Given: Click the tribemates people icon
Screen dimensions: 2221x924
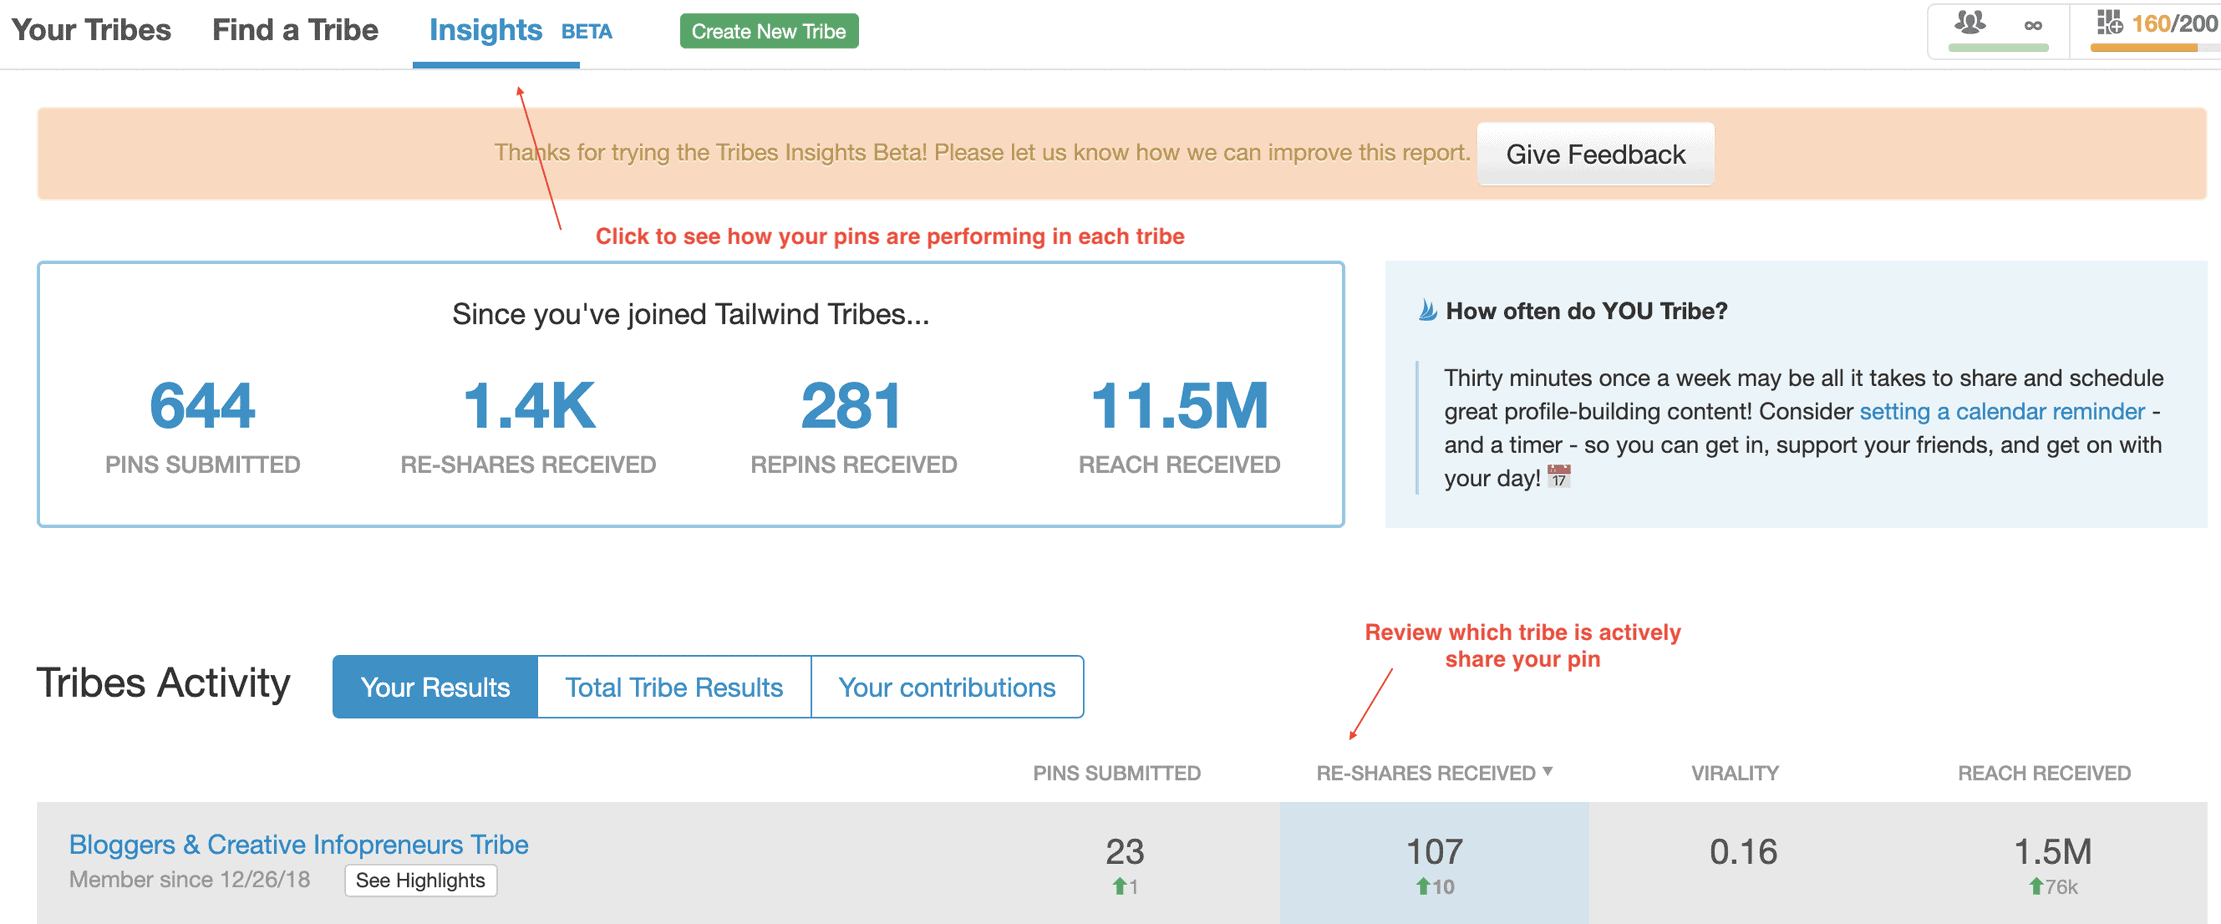Looking at the screenshot, I should pos(1970,22).
